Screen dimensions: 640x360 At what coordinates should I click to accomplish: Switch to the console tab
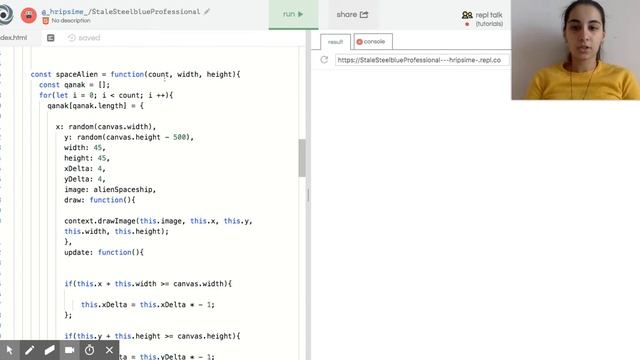[x=373, y=42]
